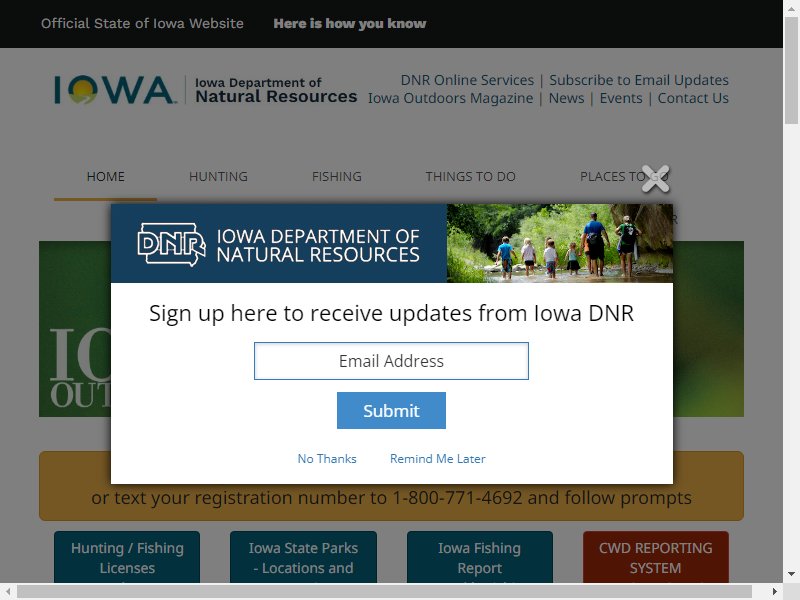The image size is (800, 600).
Task: Expand 'Here is how you know' notice
Action: (349, 23)
